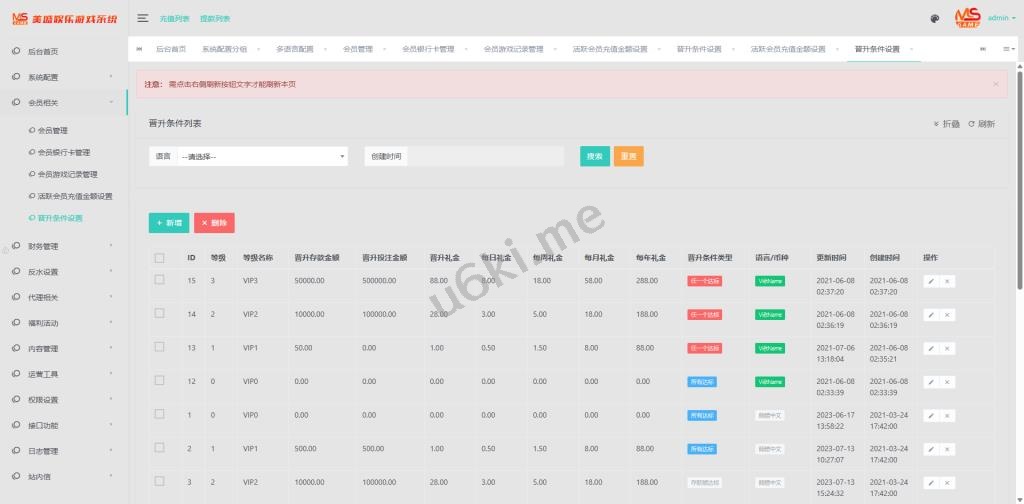Open the theme palette icon in header
The image size is (1024, 504).
pyautogui.click(x=934, y=18)
